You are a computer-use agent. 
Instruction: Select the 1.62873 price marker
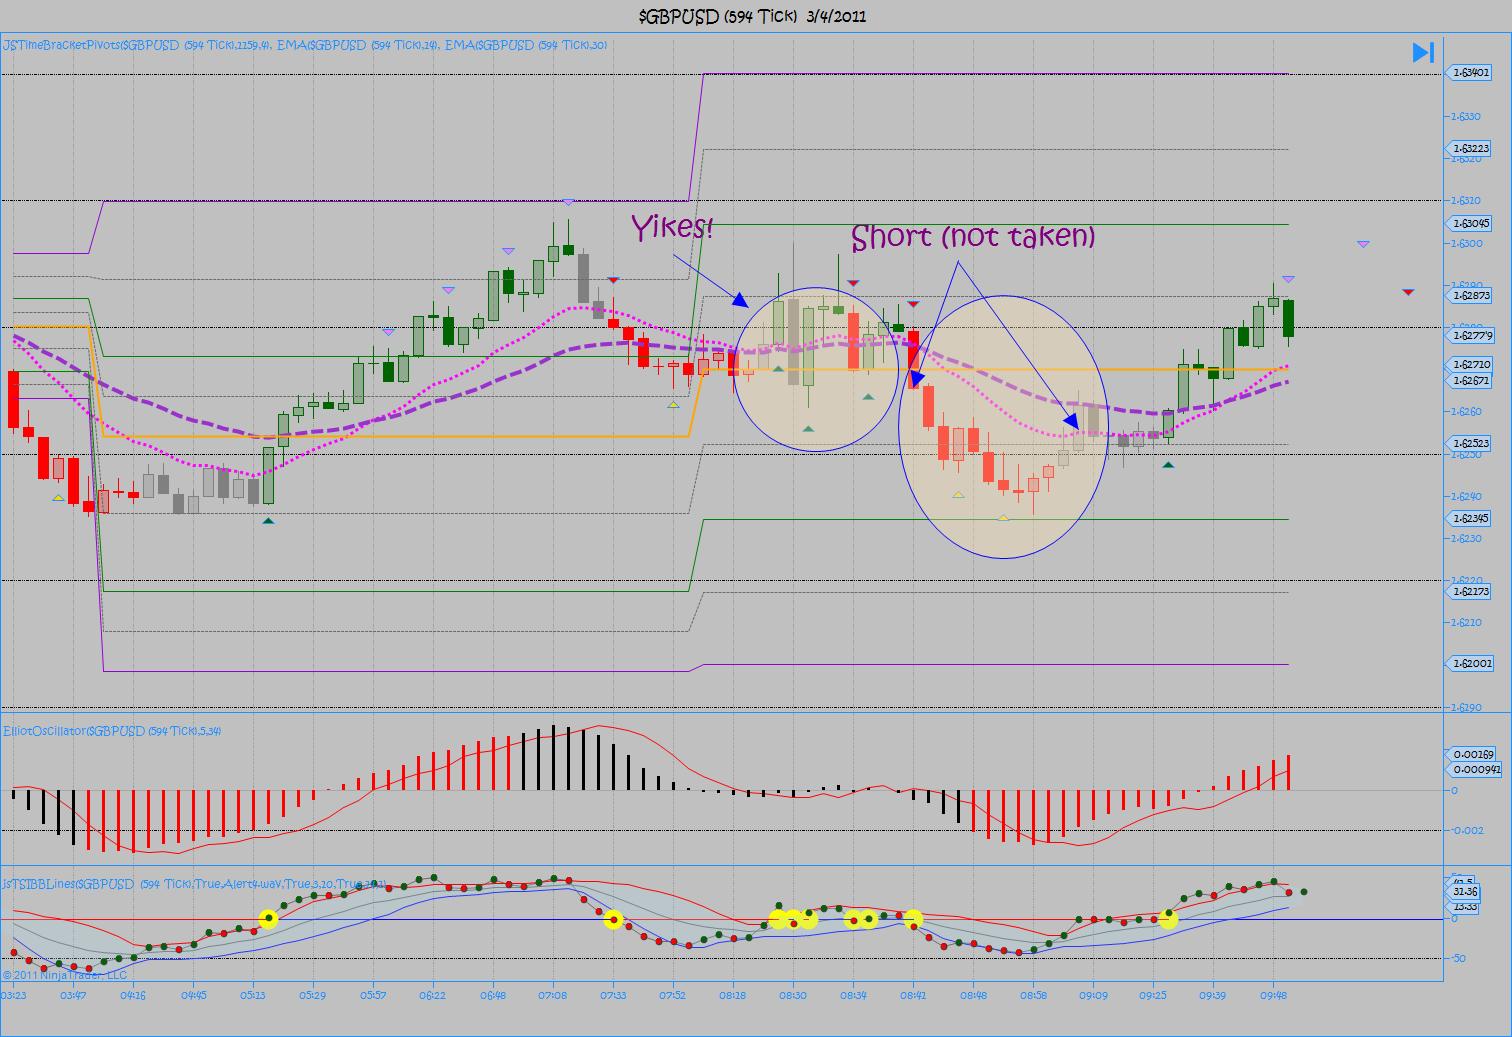[x=1470, y=296]
